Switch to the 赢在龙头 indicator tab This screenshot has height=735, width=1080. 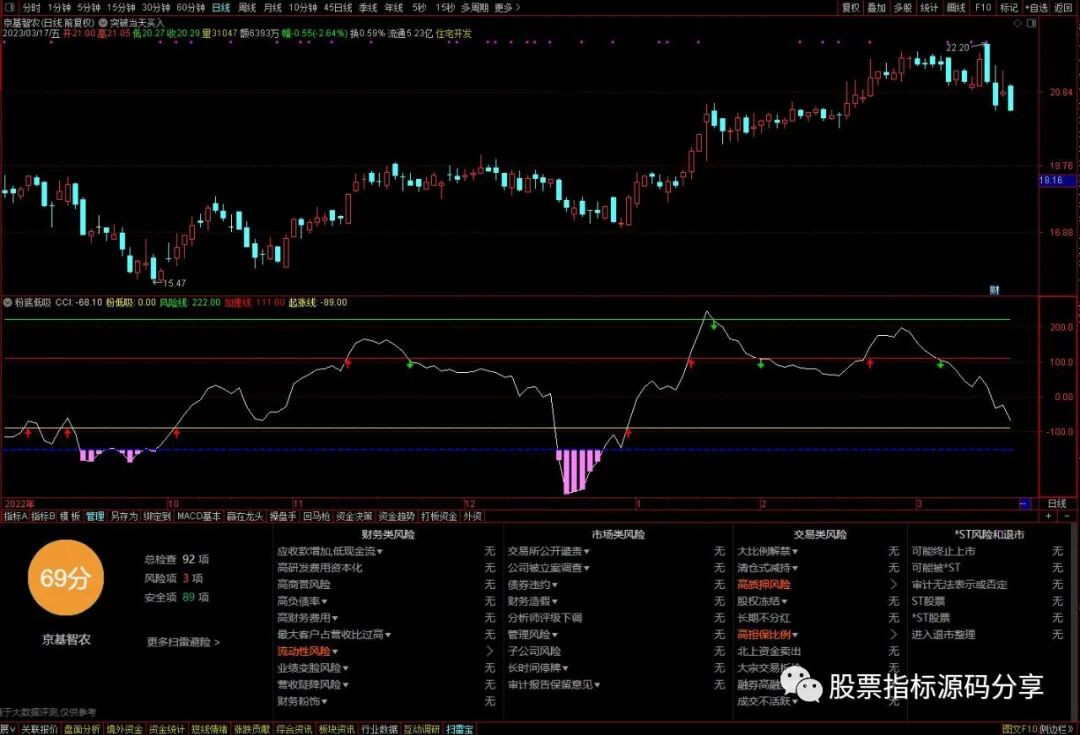(x=245, y=516)
